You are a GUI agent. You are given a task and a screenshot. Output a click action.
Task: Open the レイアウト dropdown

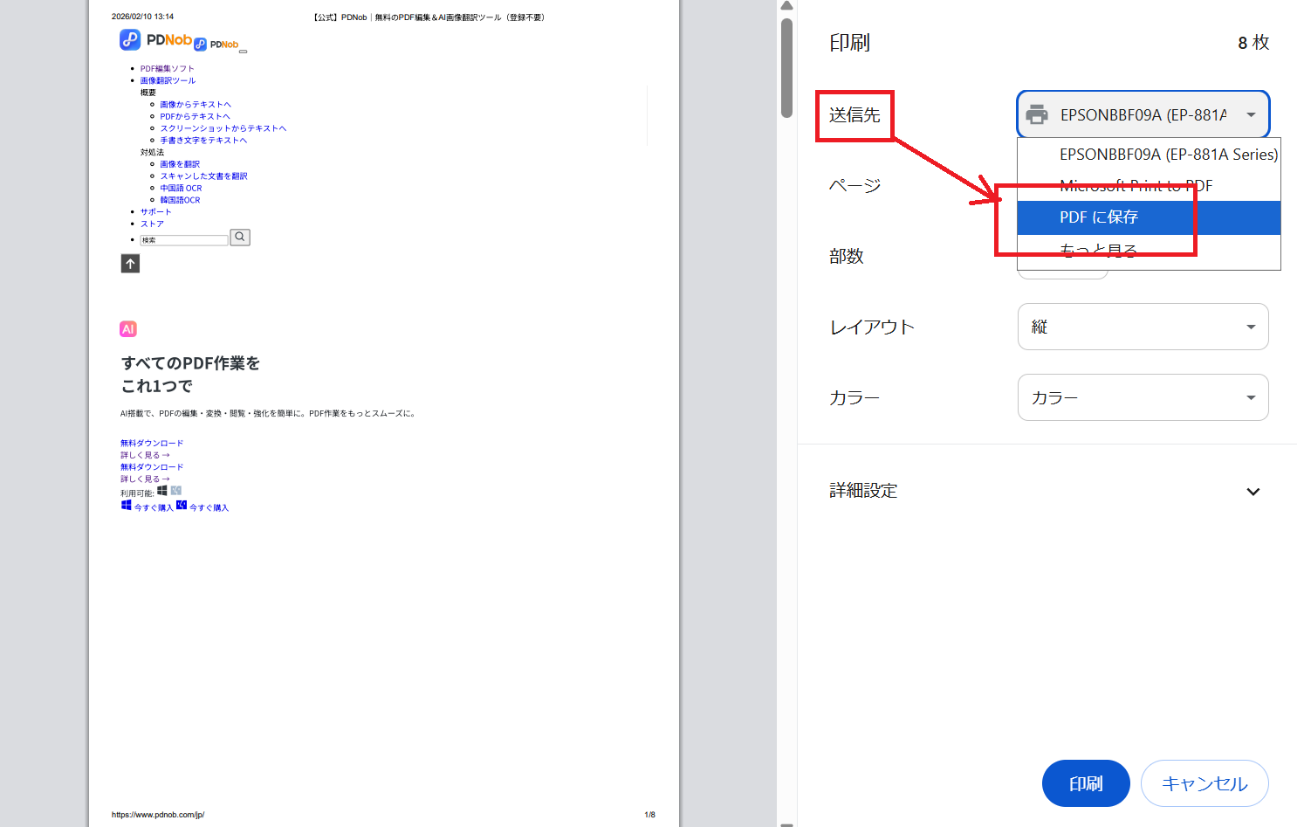point(1143,327)
